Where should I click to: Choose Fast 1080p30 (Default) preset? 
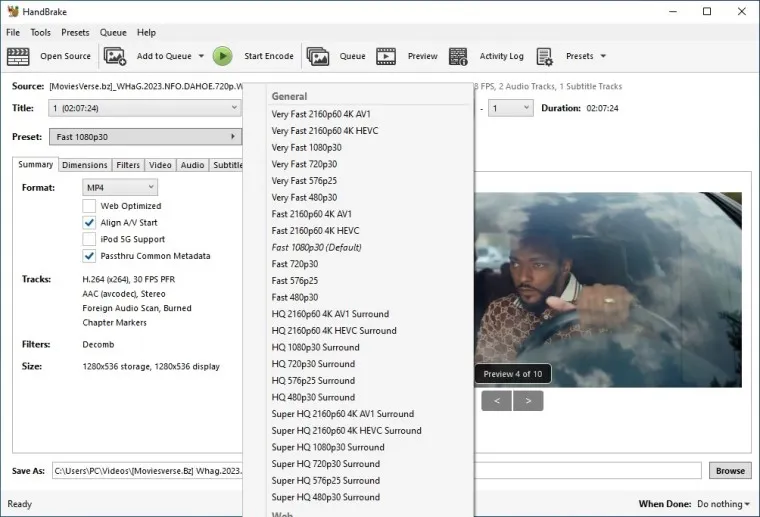(317, 248)
